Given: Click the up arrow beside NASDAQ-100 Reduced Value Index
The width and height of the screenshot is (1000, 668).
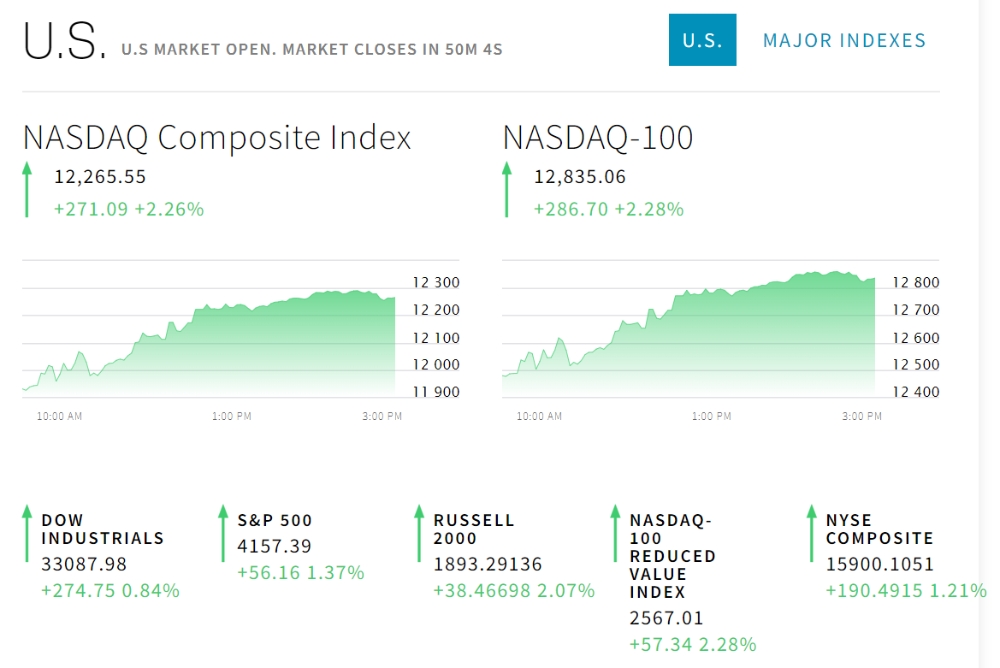Looking at the screenshot, I should coord(615,533).
